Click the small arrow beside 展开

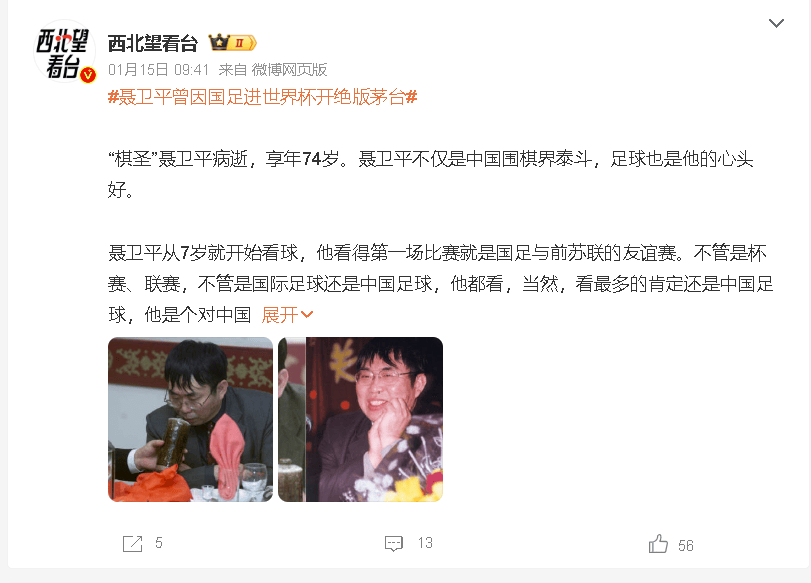click(307, 315)
